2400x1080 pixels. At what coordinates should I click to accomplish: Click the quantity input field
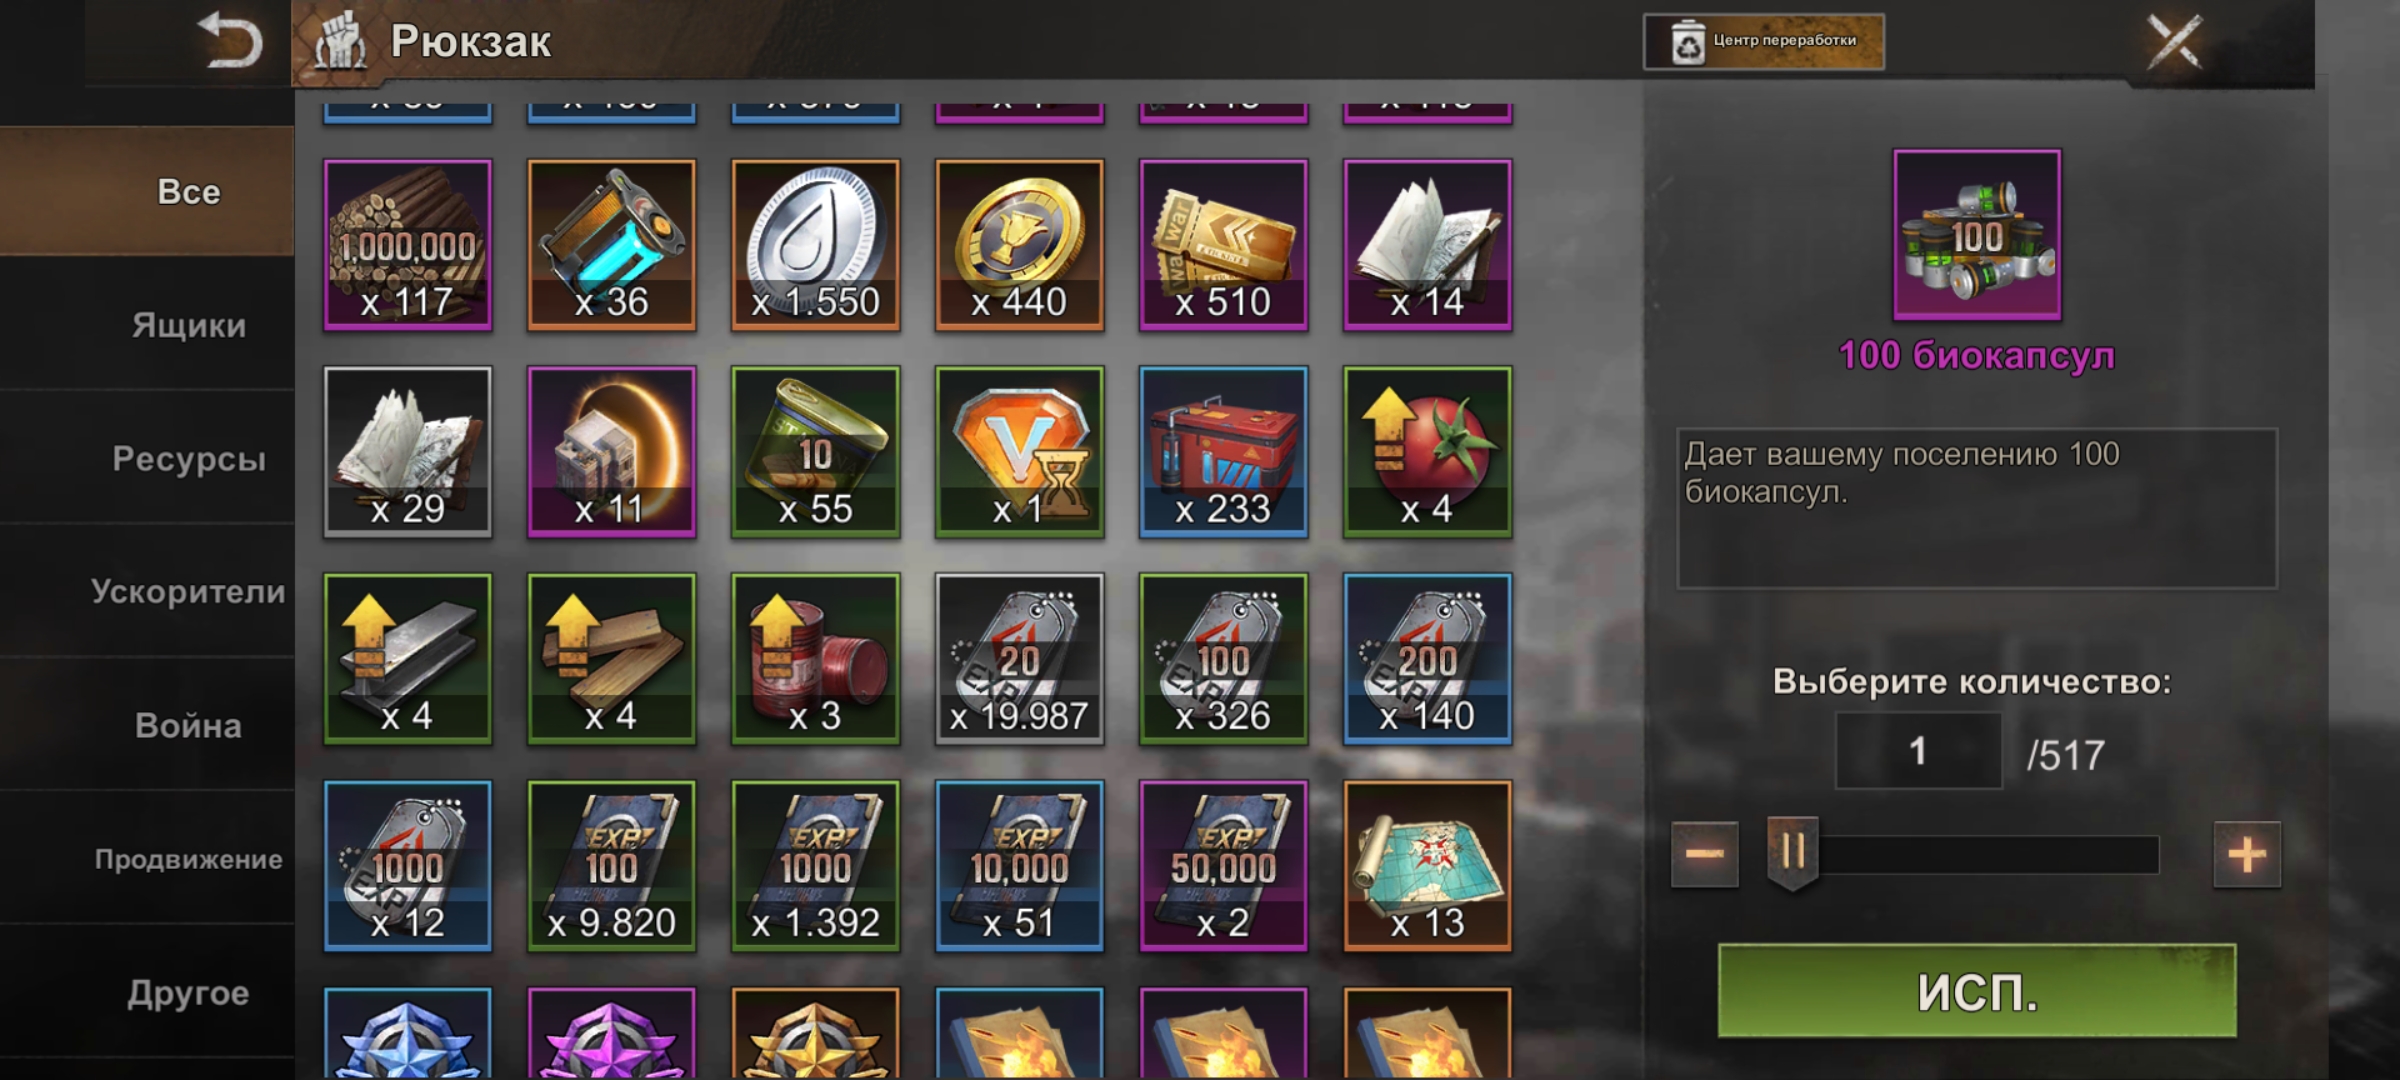pyautogui.click(x=1918, y=751)
